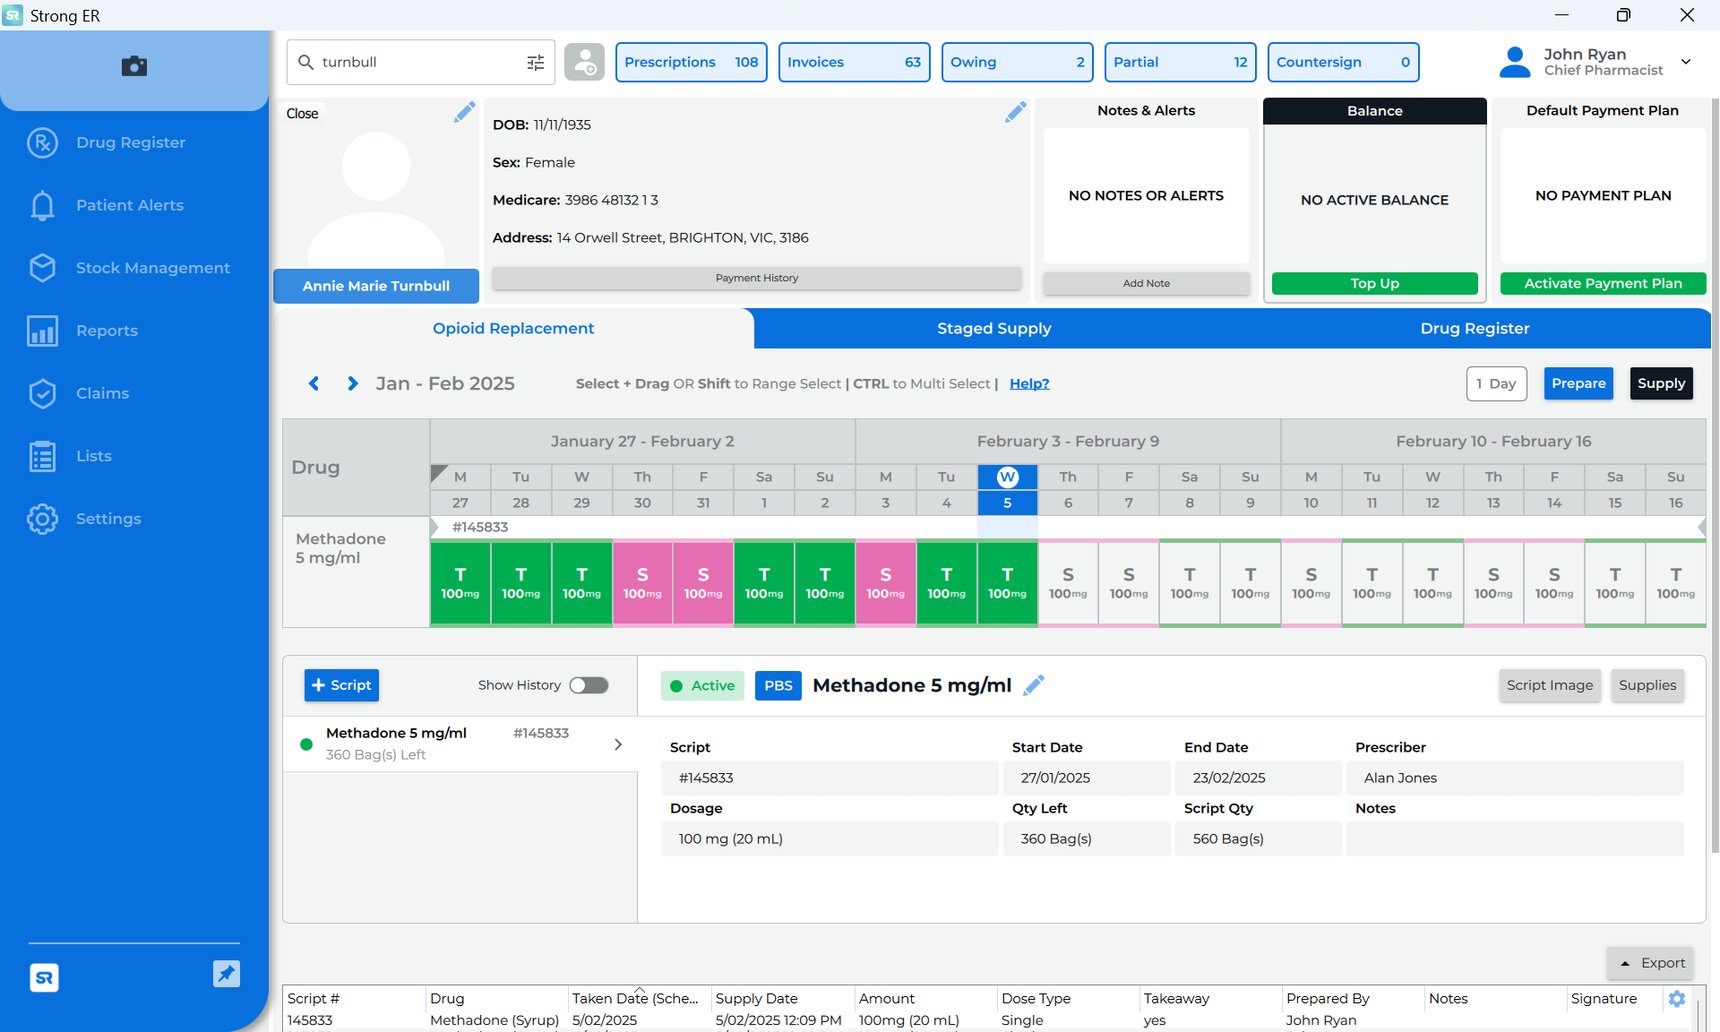The image size is (1720, 1032).
Task: Expand Methadone script #145833 chevron
Action: (x=618, y=744)
